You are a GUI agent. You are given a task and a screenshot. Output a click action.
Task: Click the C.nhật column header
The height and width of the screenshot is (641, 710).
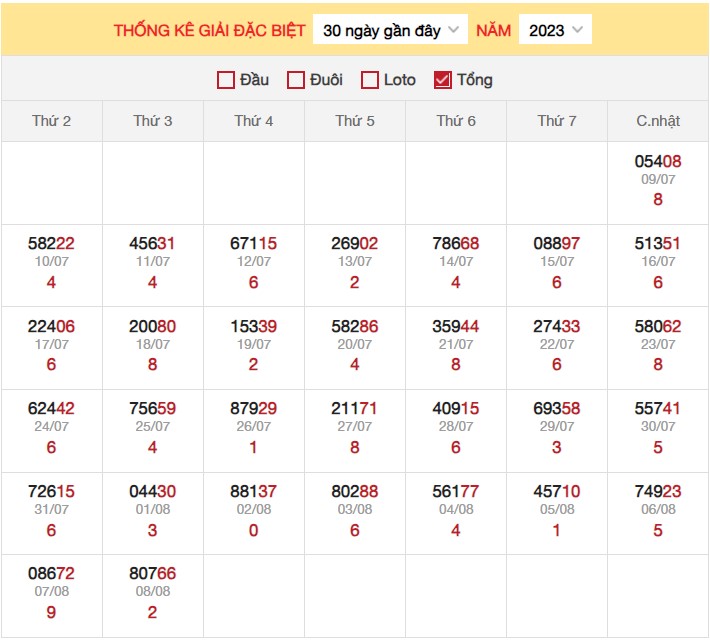click(x=658, y=121)
